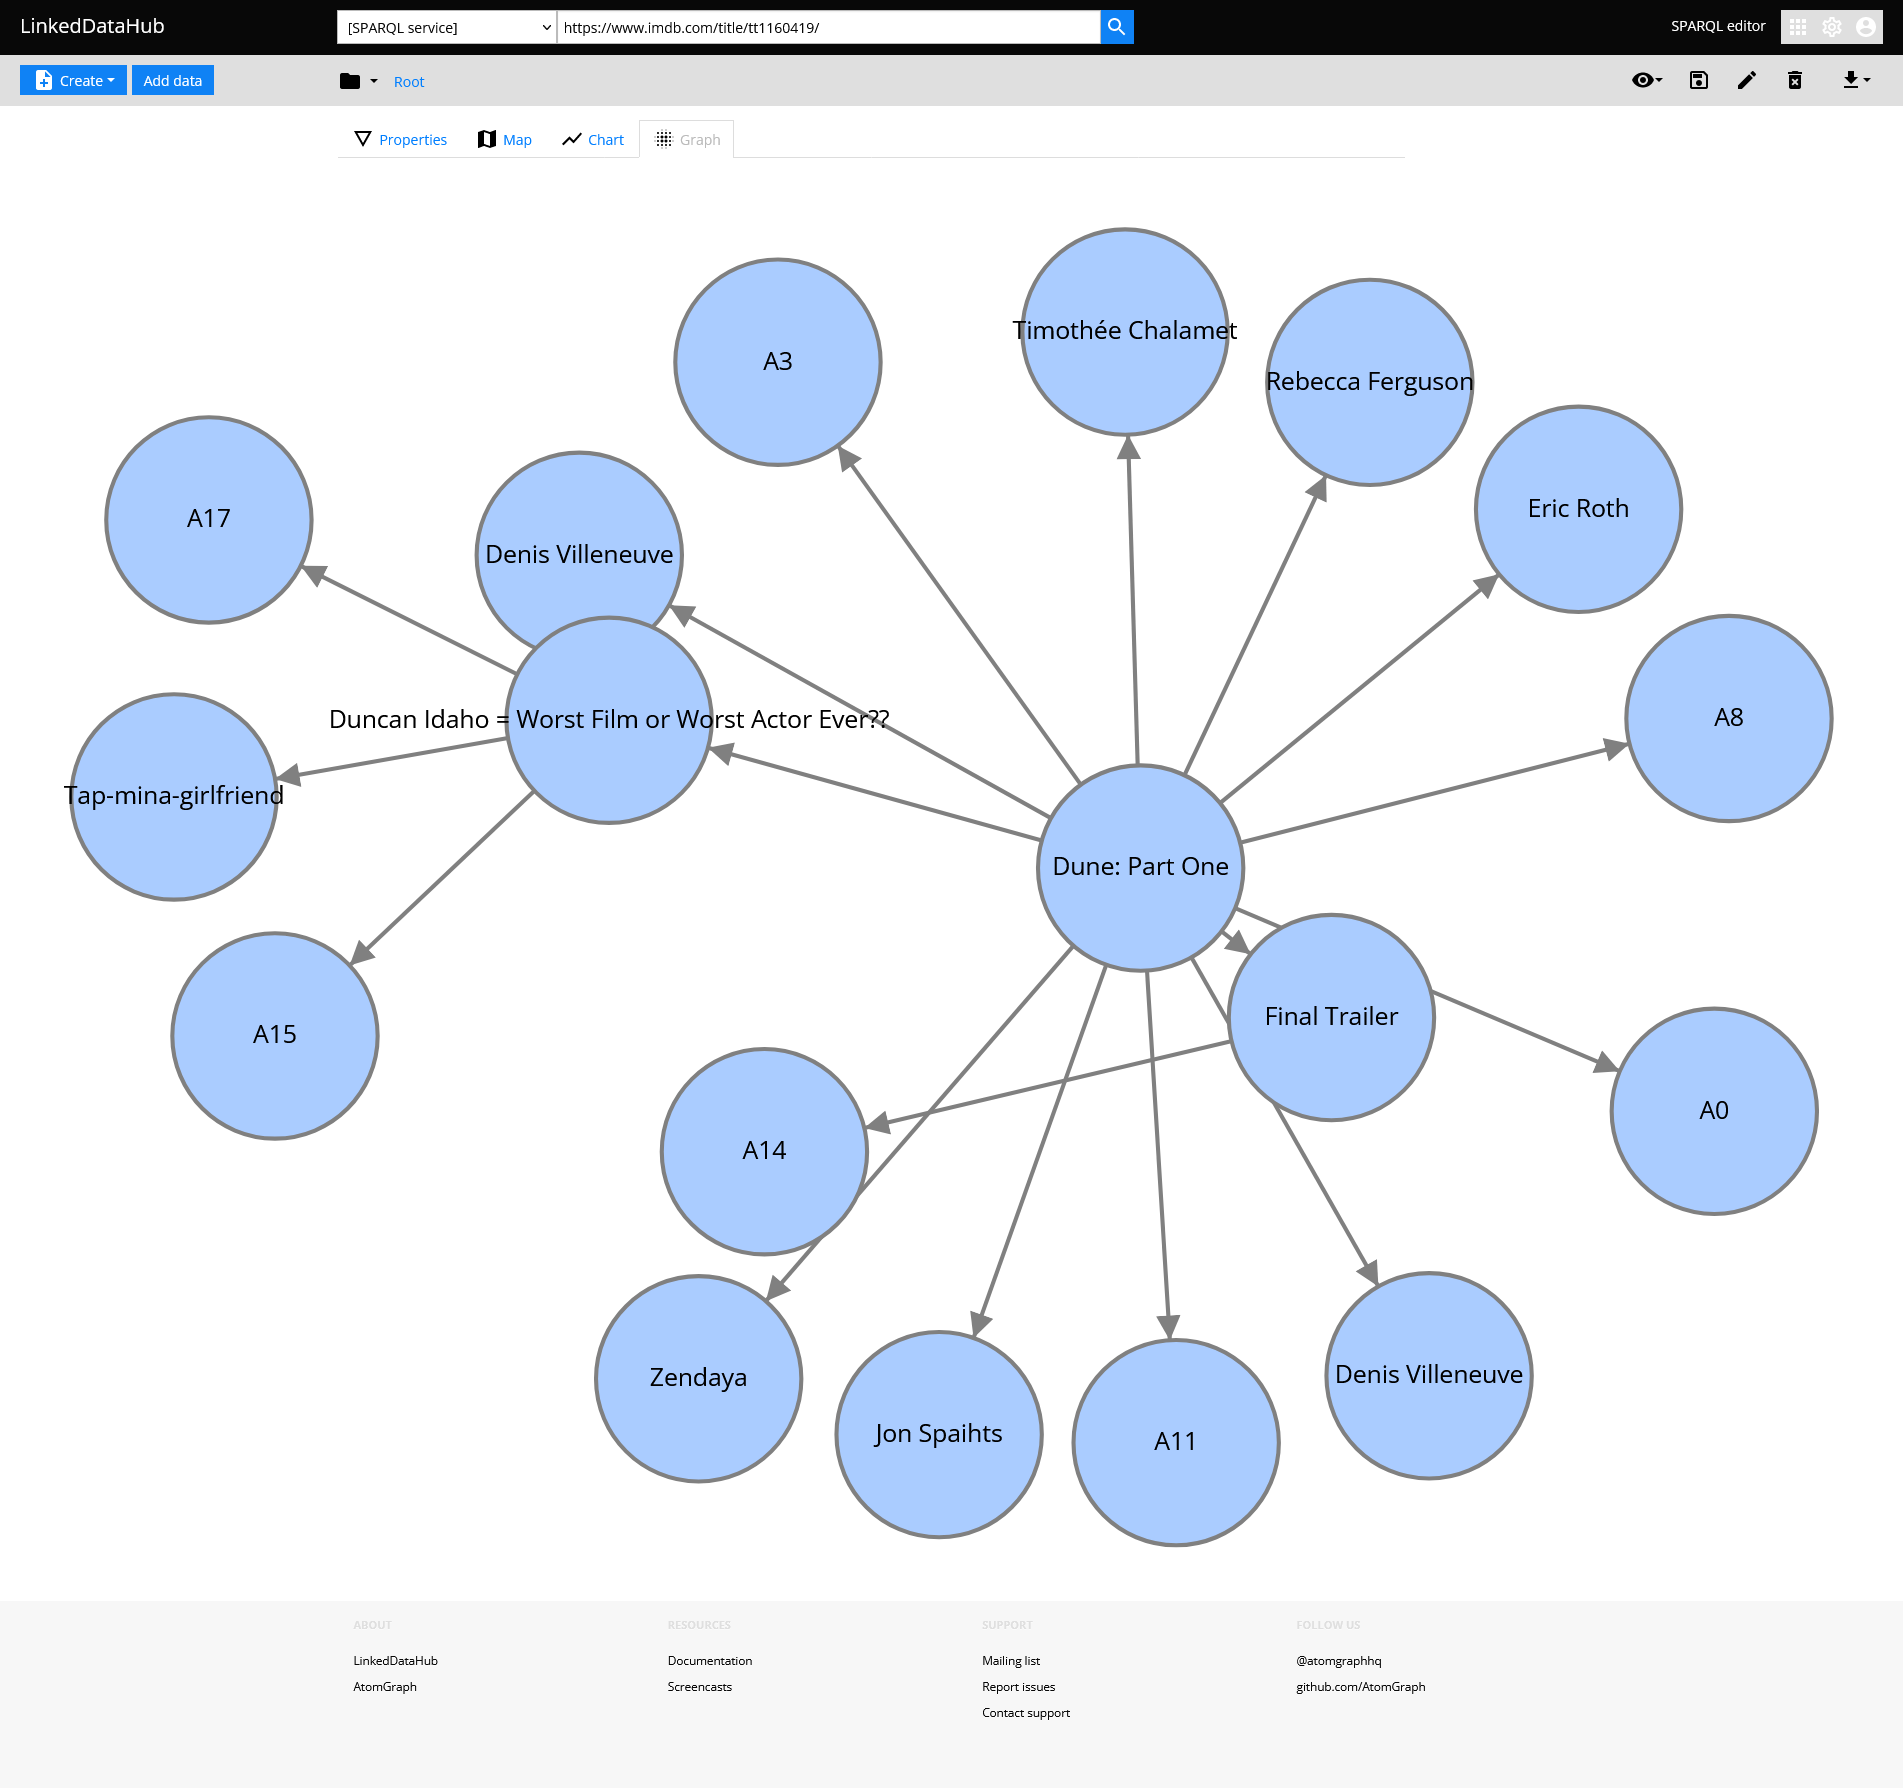The height and width of the screenshot is (1788, 1903).
Task: Select the Timothée Chalamet node
Action: pos(1125,332)
